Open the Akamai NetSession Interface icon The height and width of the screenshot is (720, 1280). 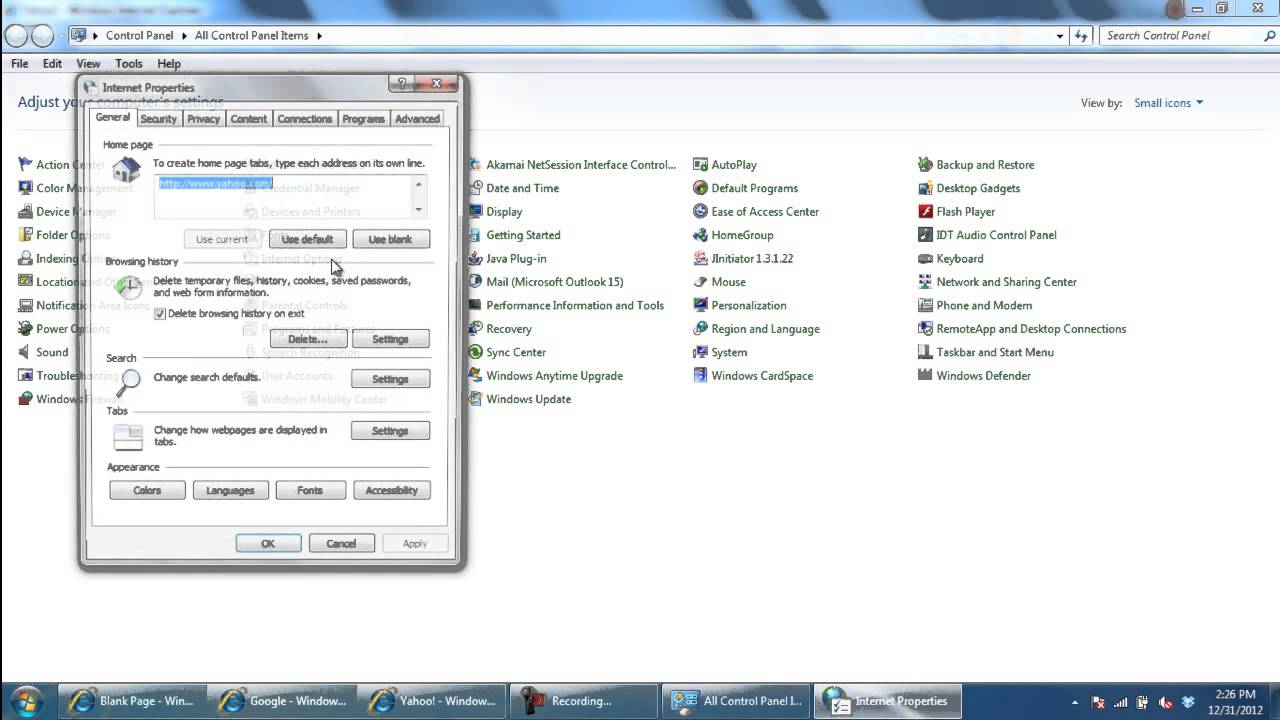pyautogui.click(x=573, y=165)
